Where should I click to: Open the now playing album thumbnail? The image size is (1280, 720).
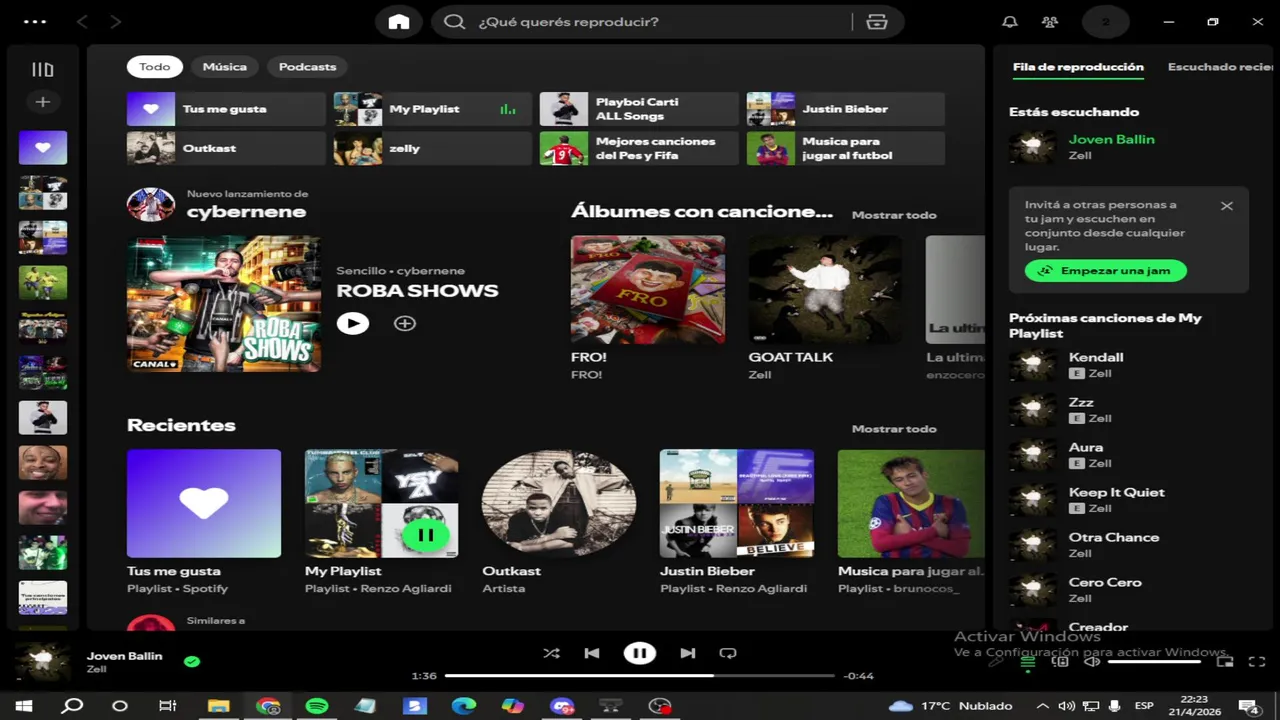coord(43,662)
